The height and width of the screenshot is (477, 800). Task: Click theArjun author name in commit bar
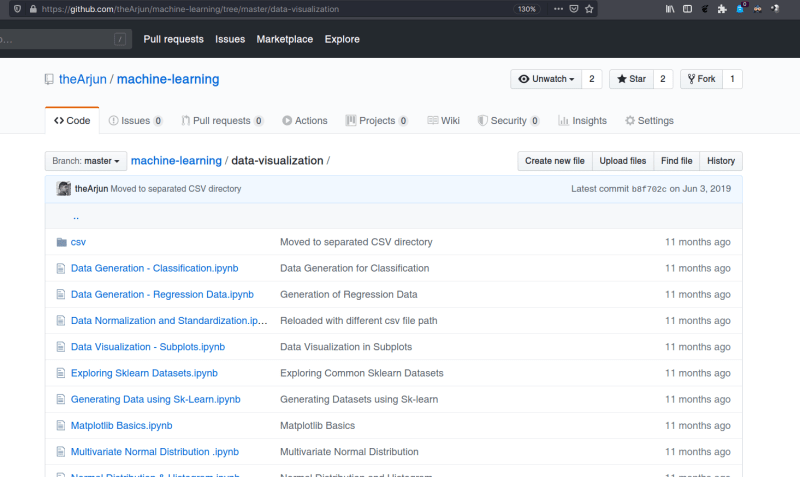point(91,189)
